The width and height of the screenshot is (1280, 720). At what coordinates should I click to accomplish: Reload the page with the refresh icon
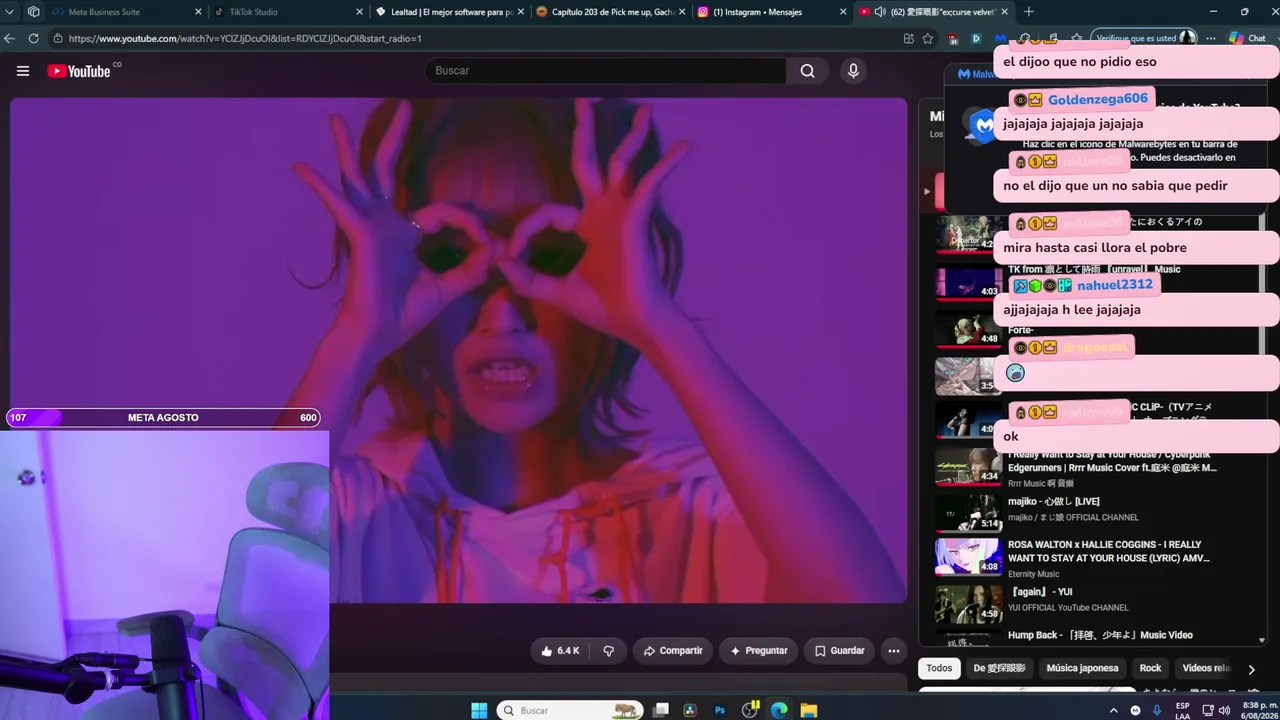(x=33, y=38)
